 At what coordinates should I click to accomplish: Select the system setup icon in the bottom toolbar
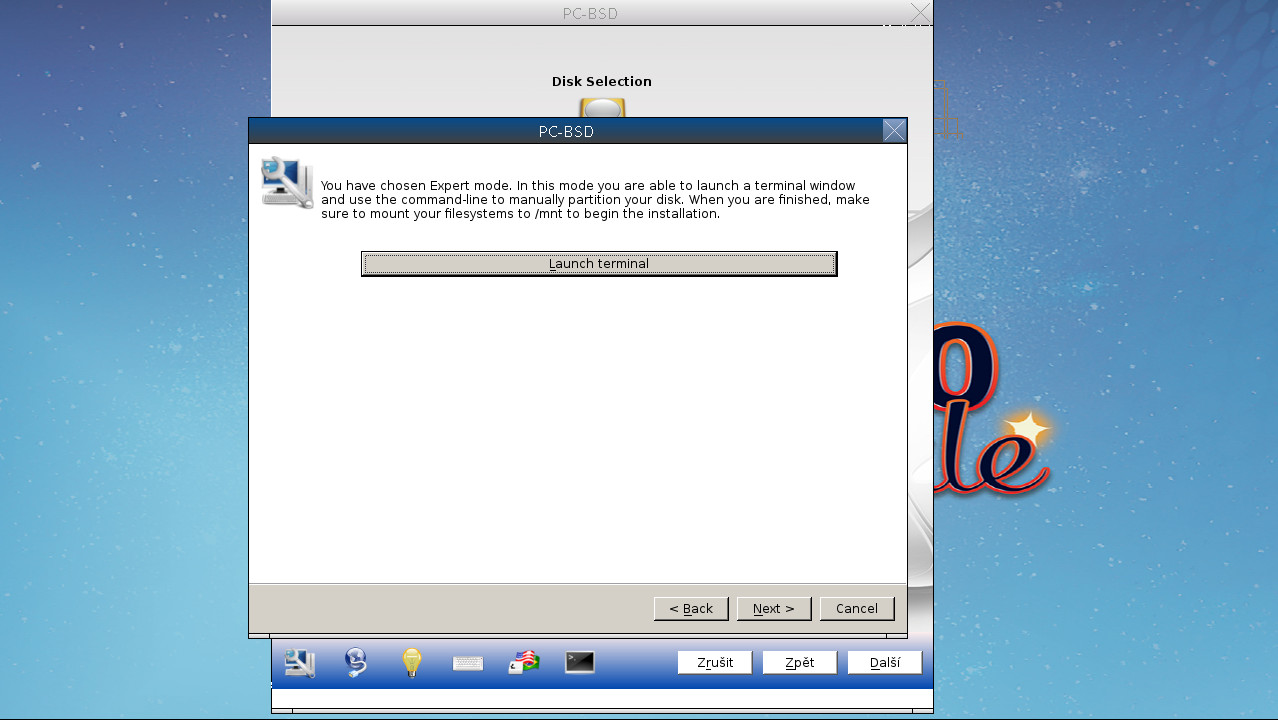[298, 662]
